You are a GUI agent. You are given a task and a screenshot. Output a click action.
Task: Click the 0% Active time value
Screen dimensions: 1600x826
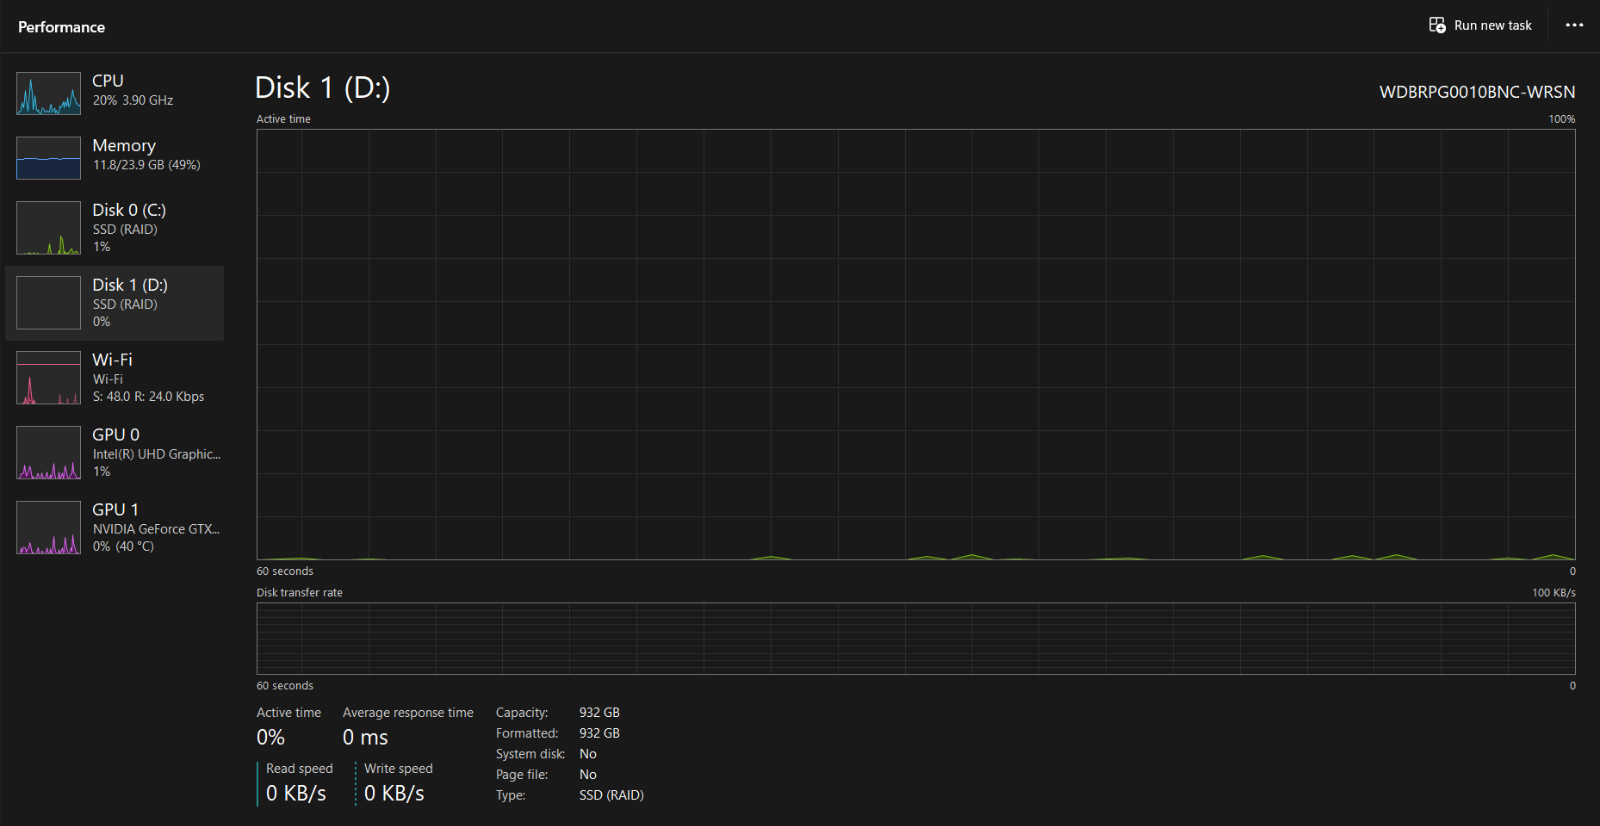tap(271, 737)
